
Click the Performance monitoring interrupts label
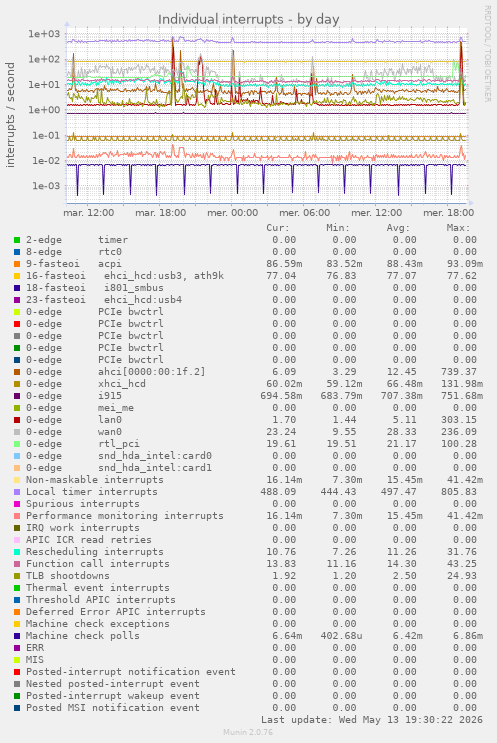pos(125,516)
